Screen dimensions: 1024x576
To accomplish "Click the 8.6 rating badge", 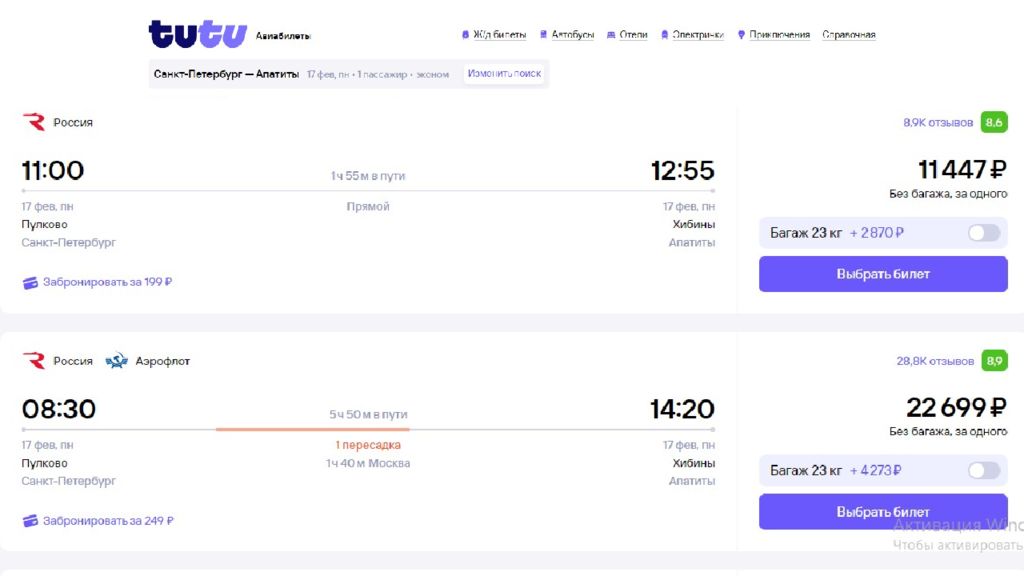I will [994, 122].
